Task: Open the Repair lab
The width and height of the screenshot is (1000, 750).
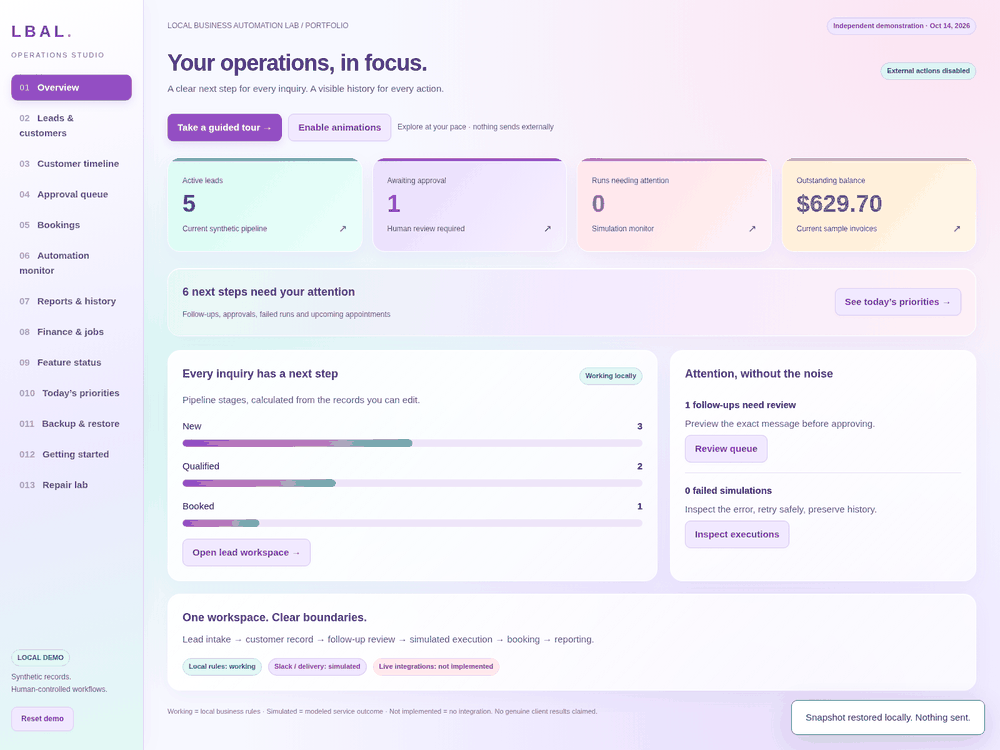Action: 71,485
